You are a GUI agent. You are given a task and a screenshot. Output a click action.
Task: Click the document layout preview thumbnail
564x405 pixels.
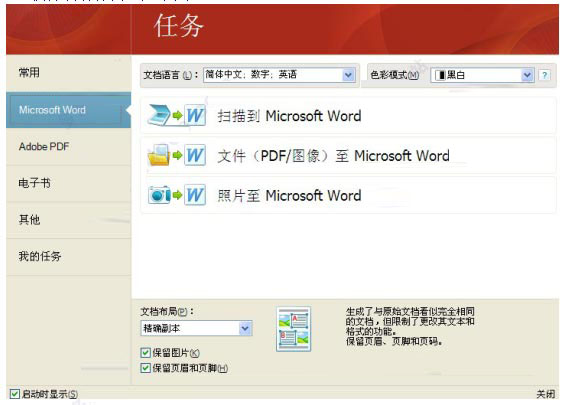coord(294,329)
